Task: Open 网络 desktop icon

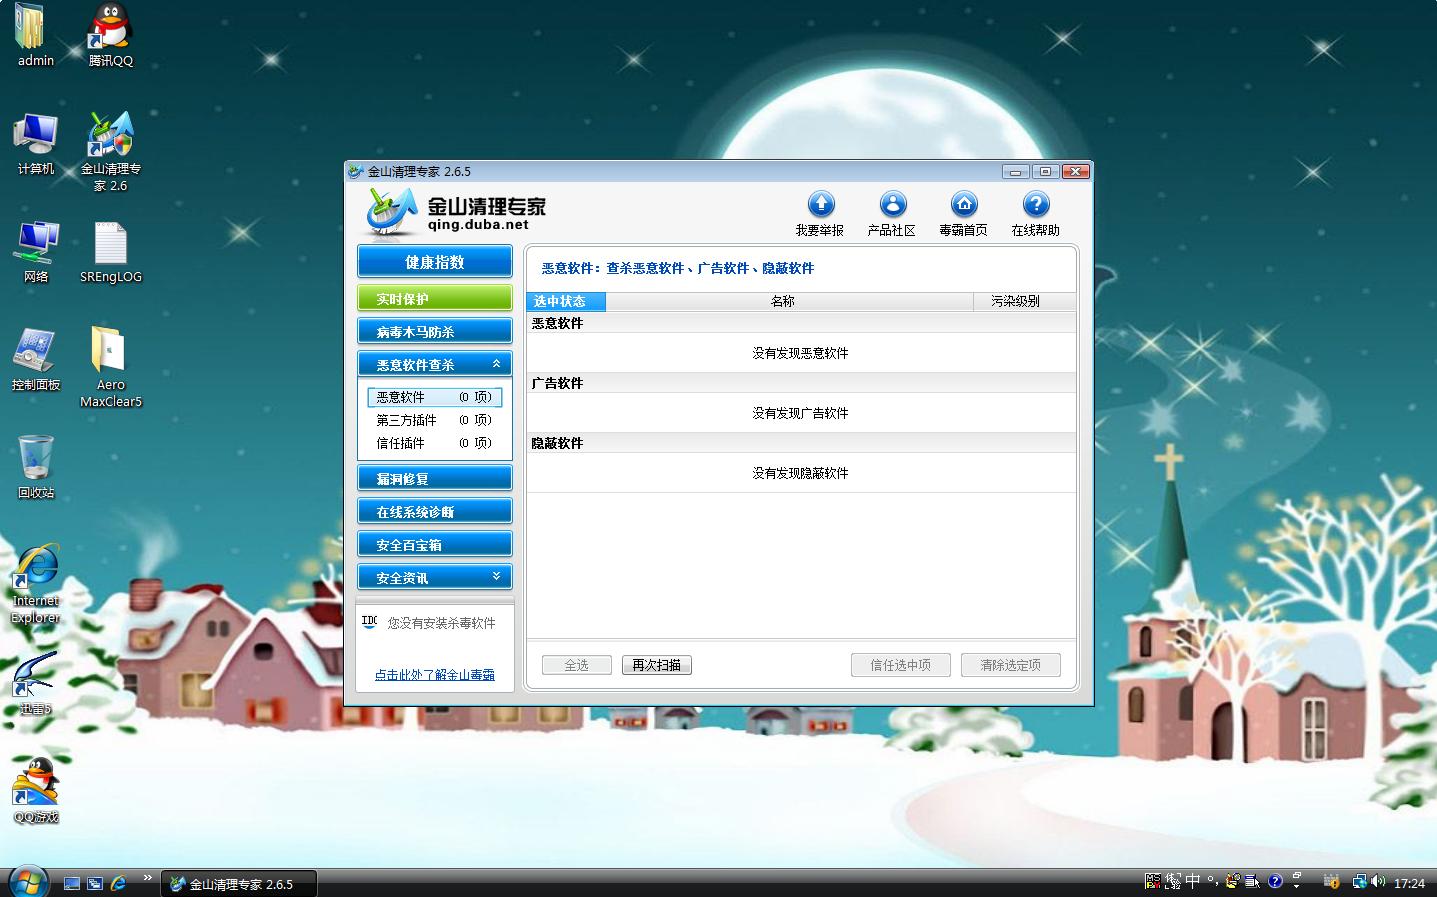Action: click(36, 252)
